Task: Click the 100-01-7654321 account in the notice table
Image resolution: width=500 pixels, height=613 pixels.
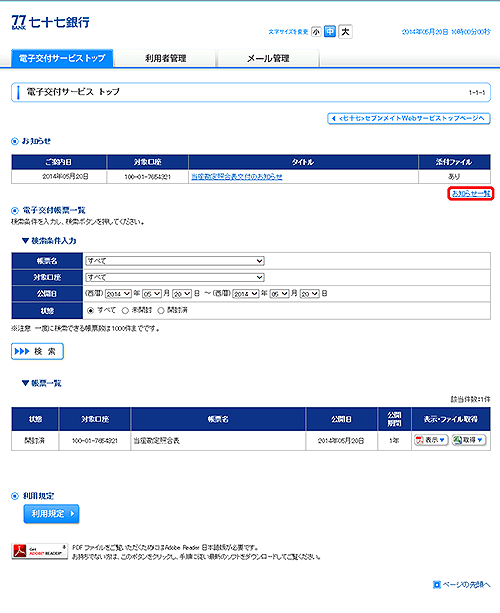Action: [147, 177]
